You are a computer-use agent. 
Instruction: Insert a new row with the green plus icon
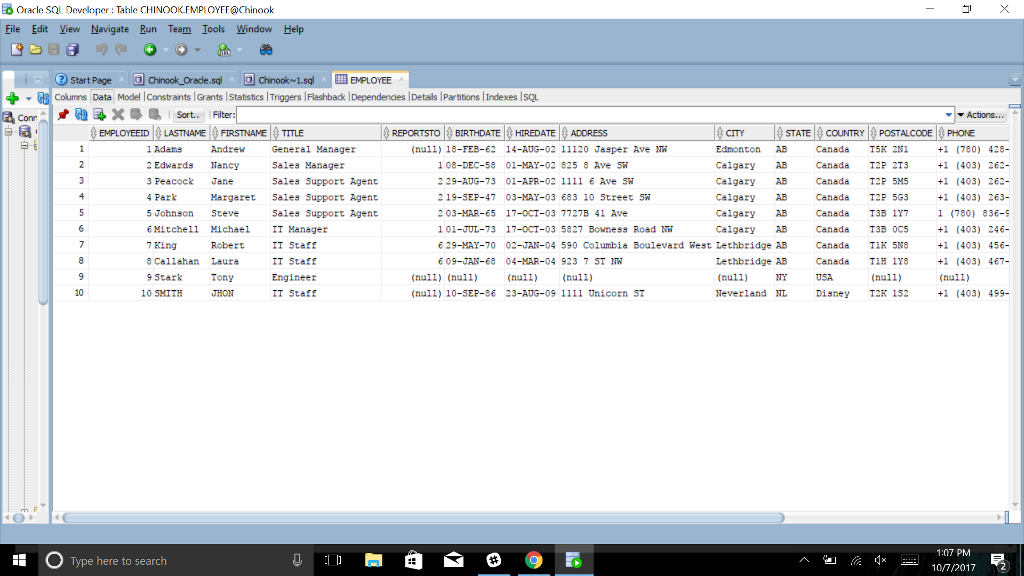pyautogui.click(x=99, y=114)
